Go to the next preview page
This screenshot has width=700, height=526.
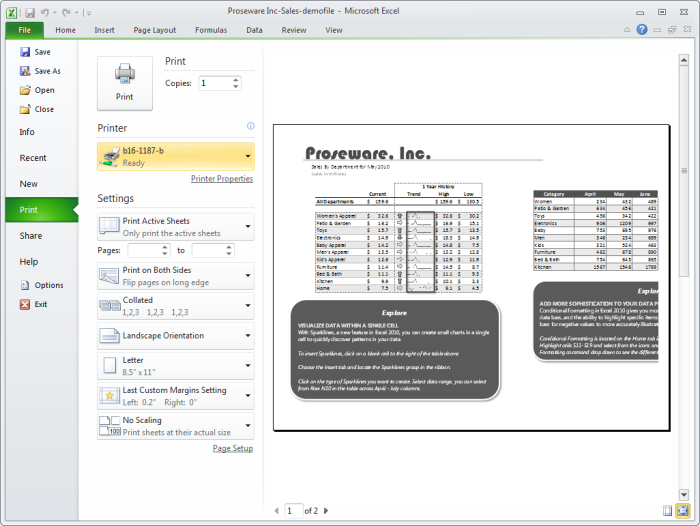coord(326,510)
